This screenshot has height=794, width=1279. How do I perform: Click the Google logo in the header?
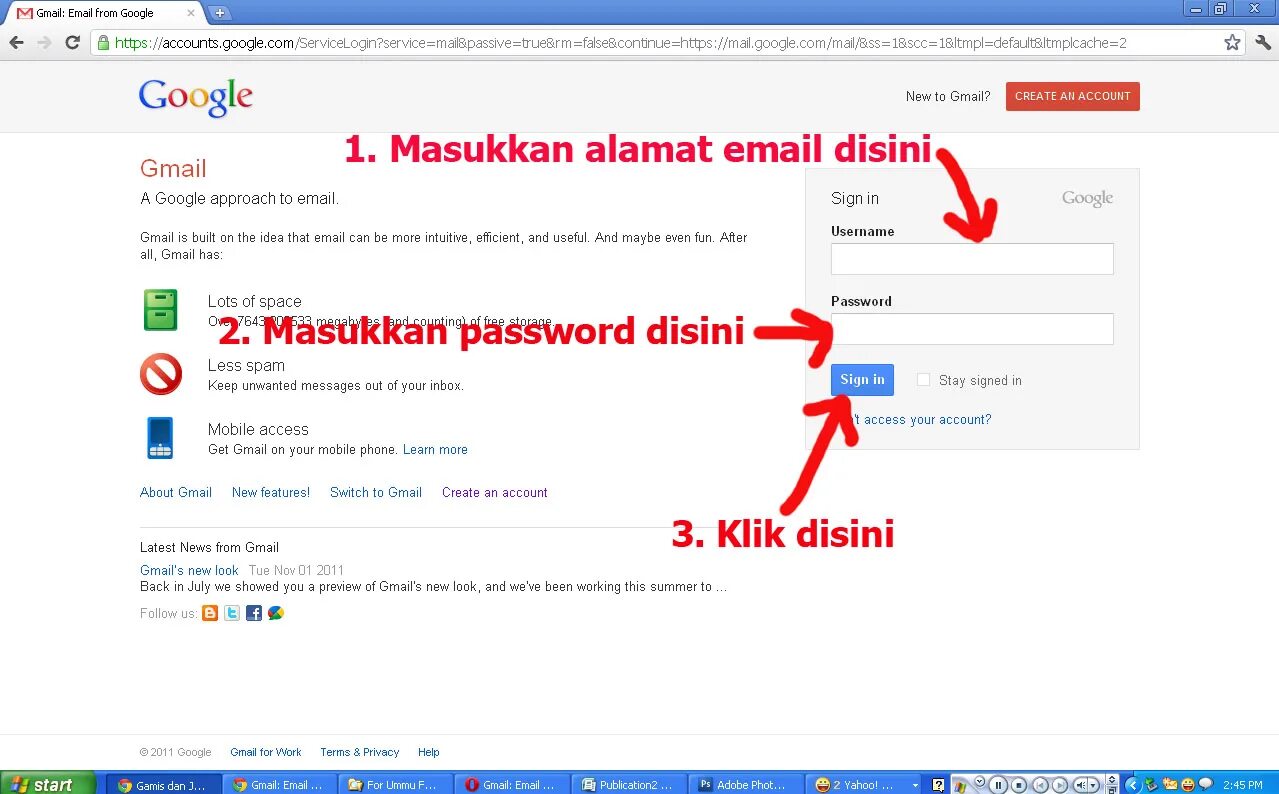196,97
